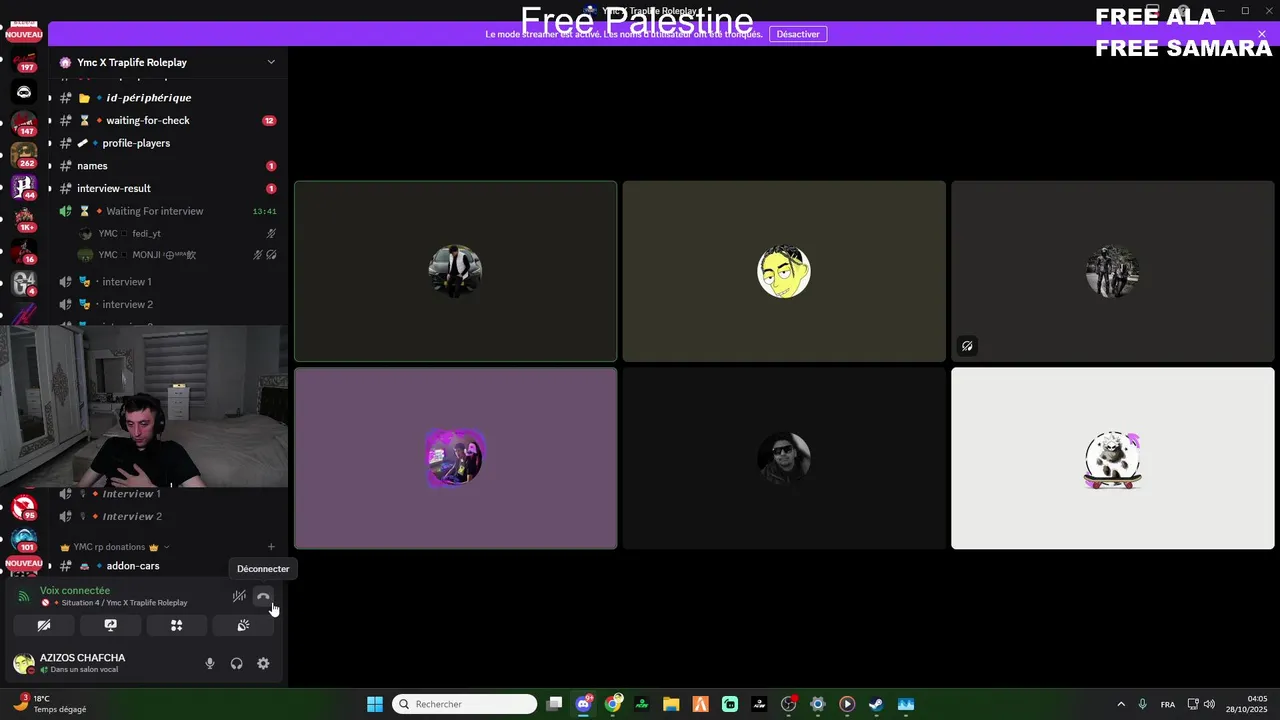Show hidden system tray icons chevron
This screenshot has height=720, width=1280.
(x=1121, y=704)
